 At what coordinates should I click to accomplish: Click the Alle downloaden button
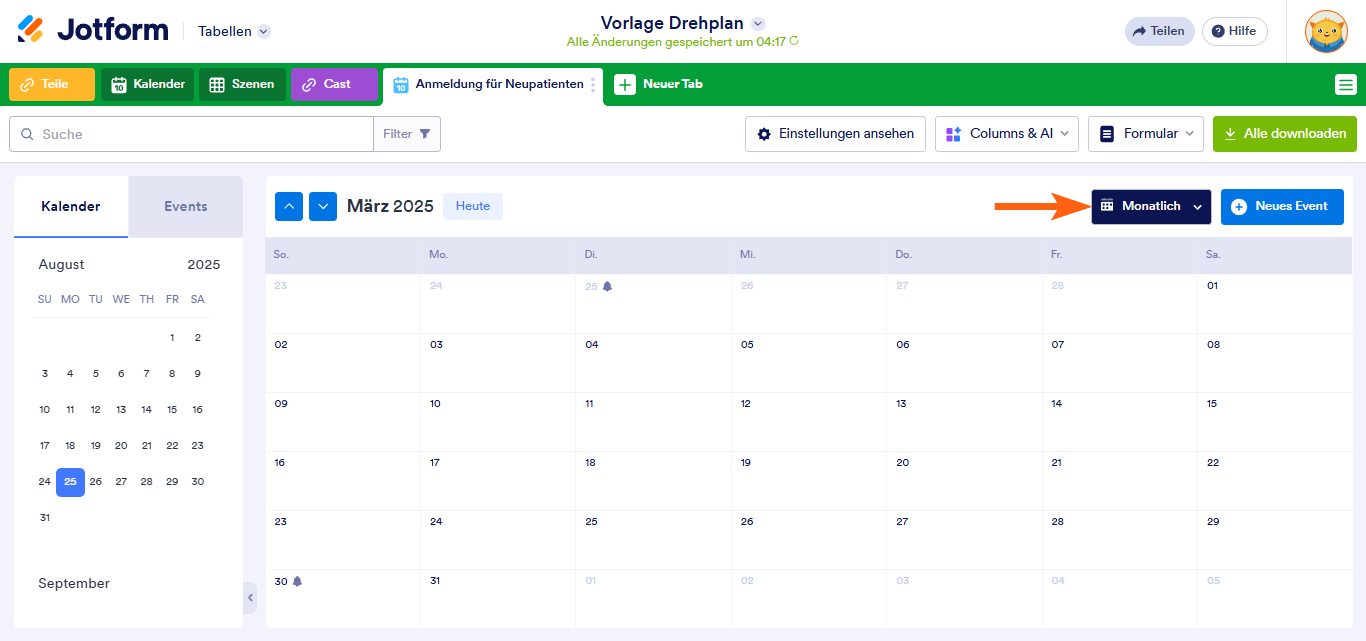point(1285,134)
